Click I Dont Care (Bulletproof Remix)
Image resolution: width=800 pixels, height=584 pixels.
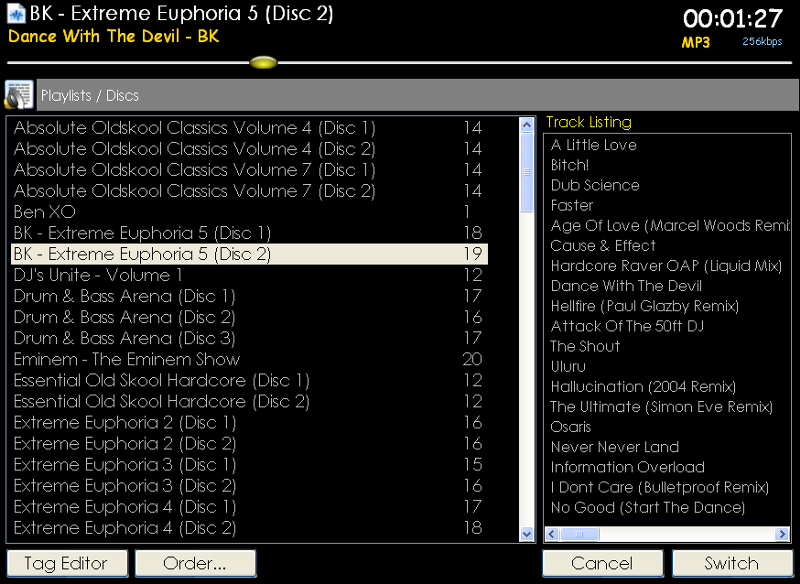coord(660,487)
